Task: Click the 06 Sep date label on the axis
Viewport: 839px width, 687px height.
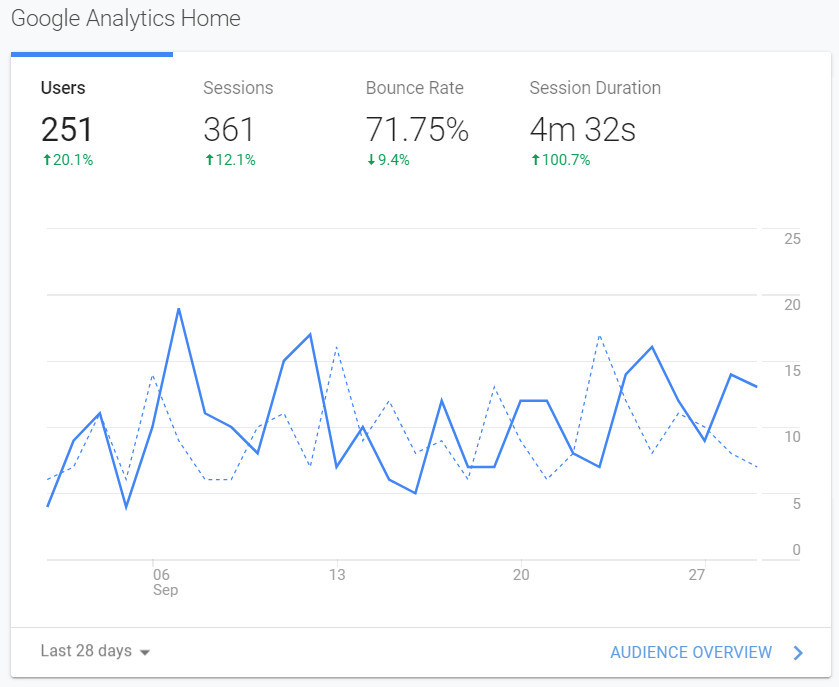Action: [165, 582]
